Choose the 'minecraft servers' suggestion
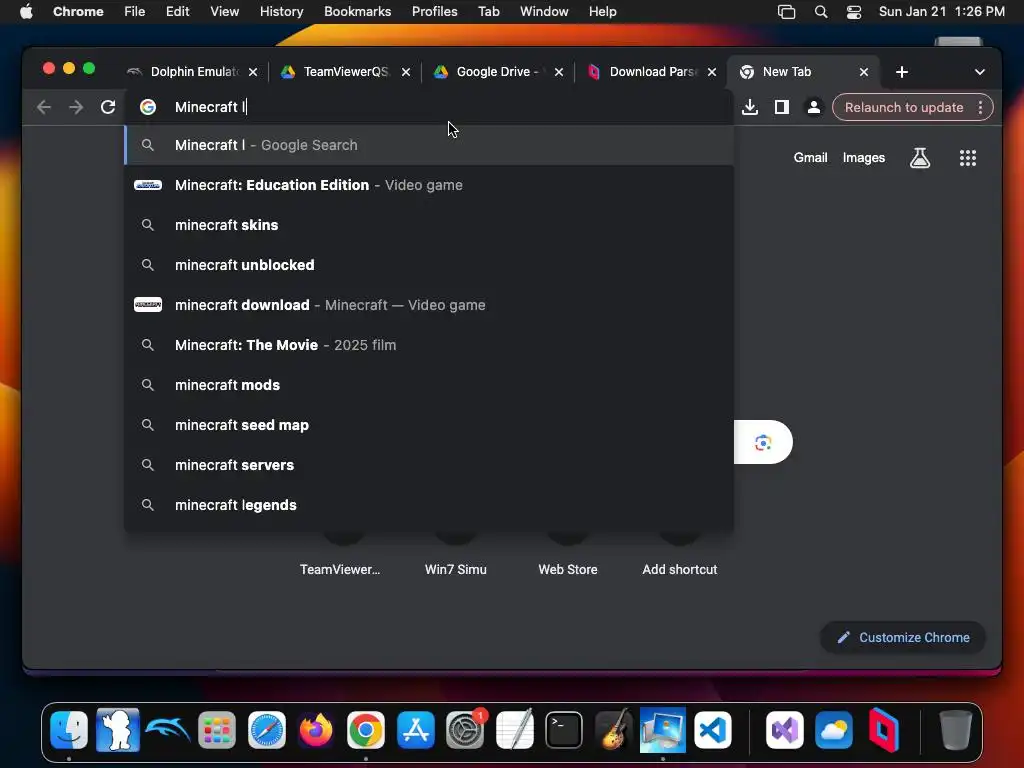This screenshot has width=1024, height=768. (x=429, y=465)
